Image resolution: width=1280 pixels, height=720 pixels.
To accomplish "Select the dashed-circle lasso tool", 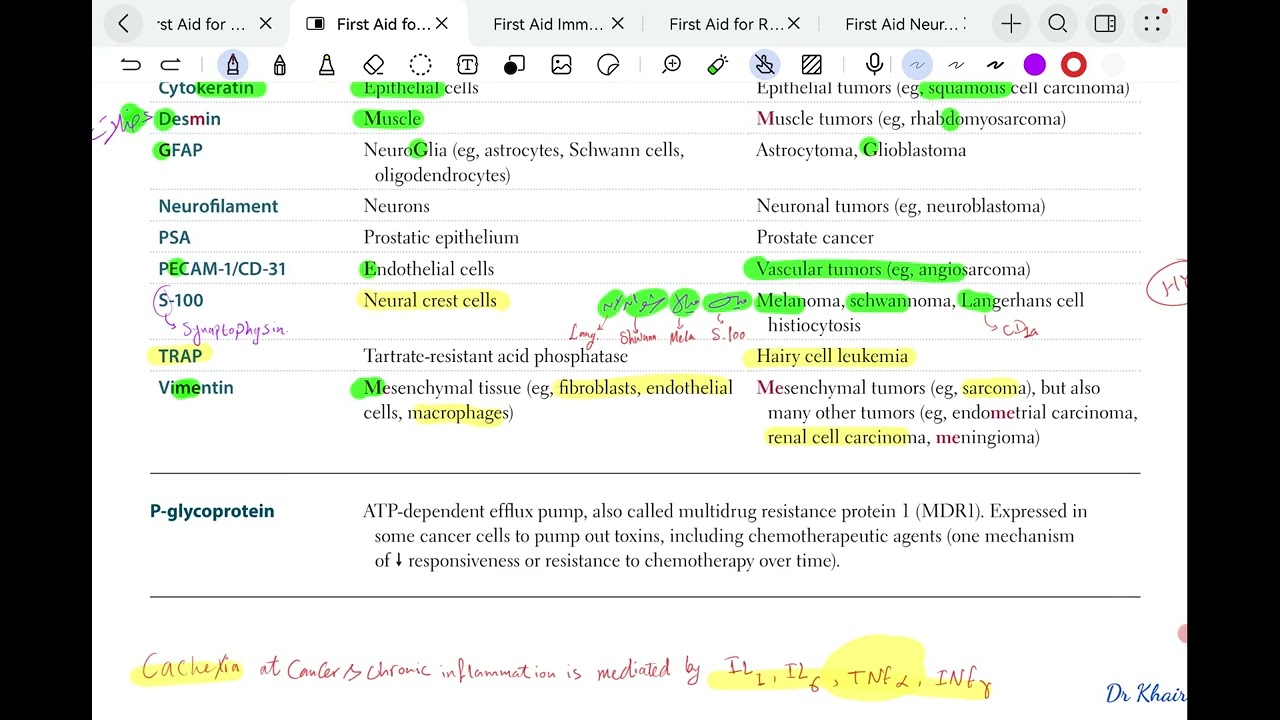I will 420,65.
